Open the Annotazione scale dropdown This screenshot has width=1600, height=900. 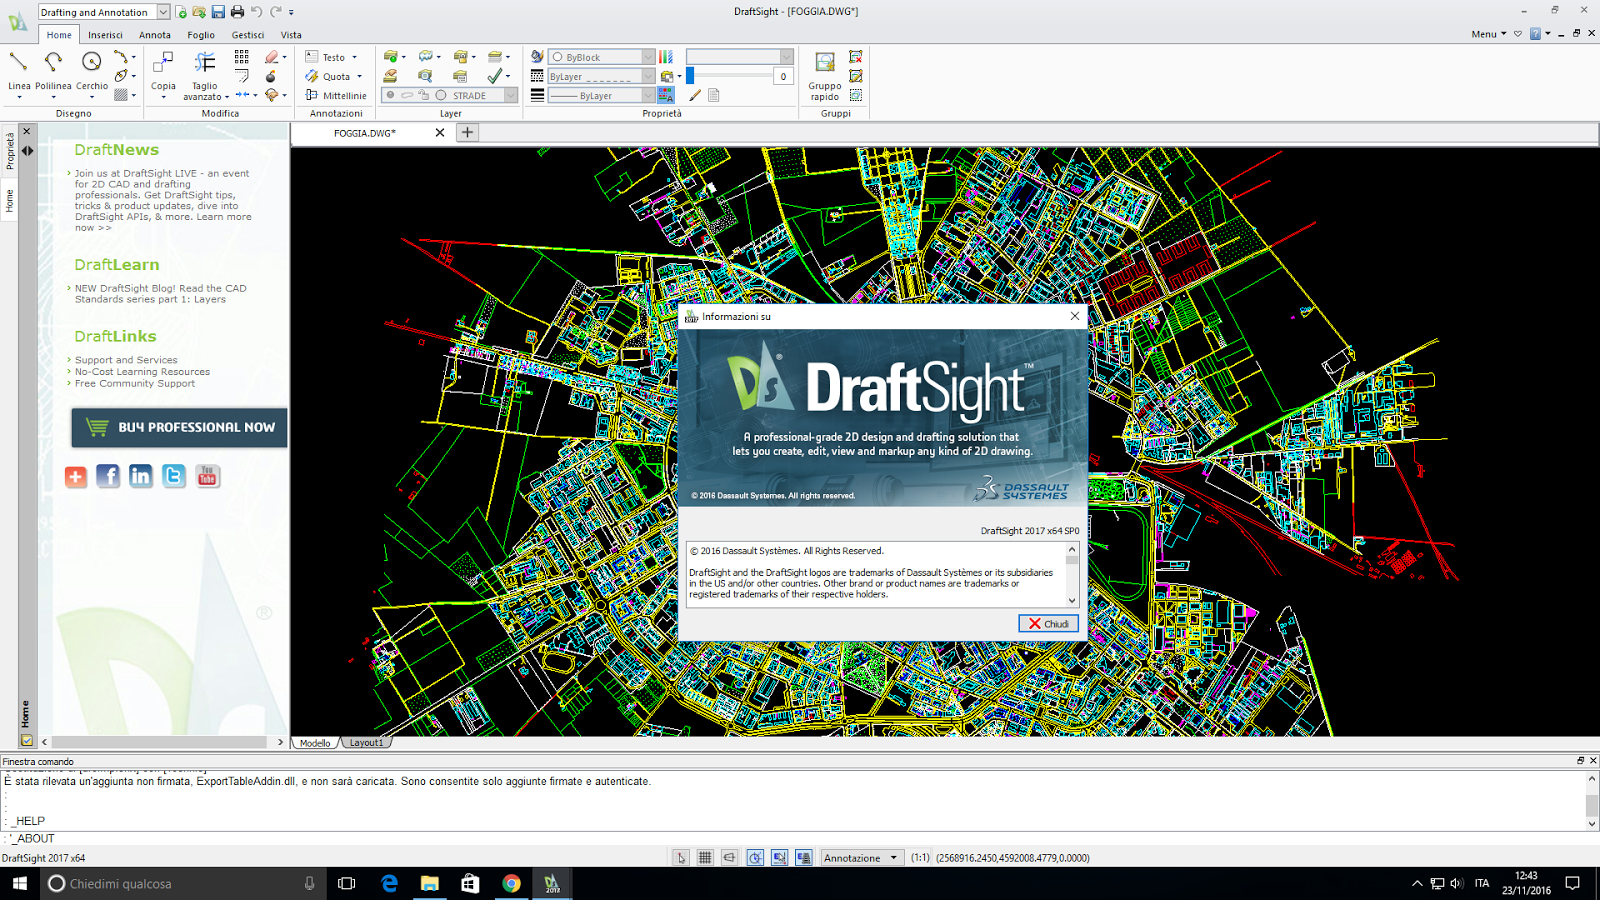pyautogui.click(x=894, y=858)
